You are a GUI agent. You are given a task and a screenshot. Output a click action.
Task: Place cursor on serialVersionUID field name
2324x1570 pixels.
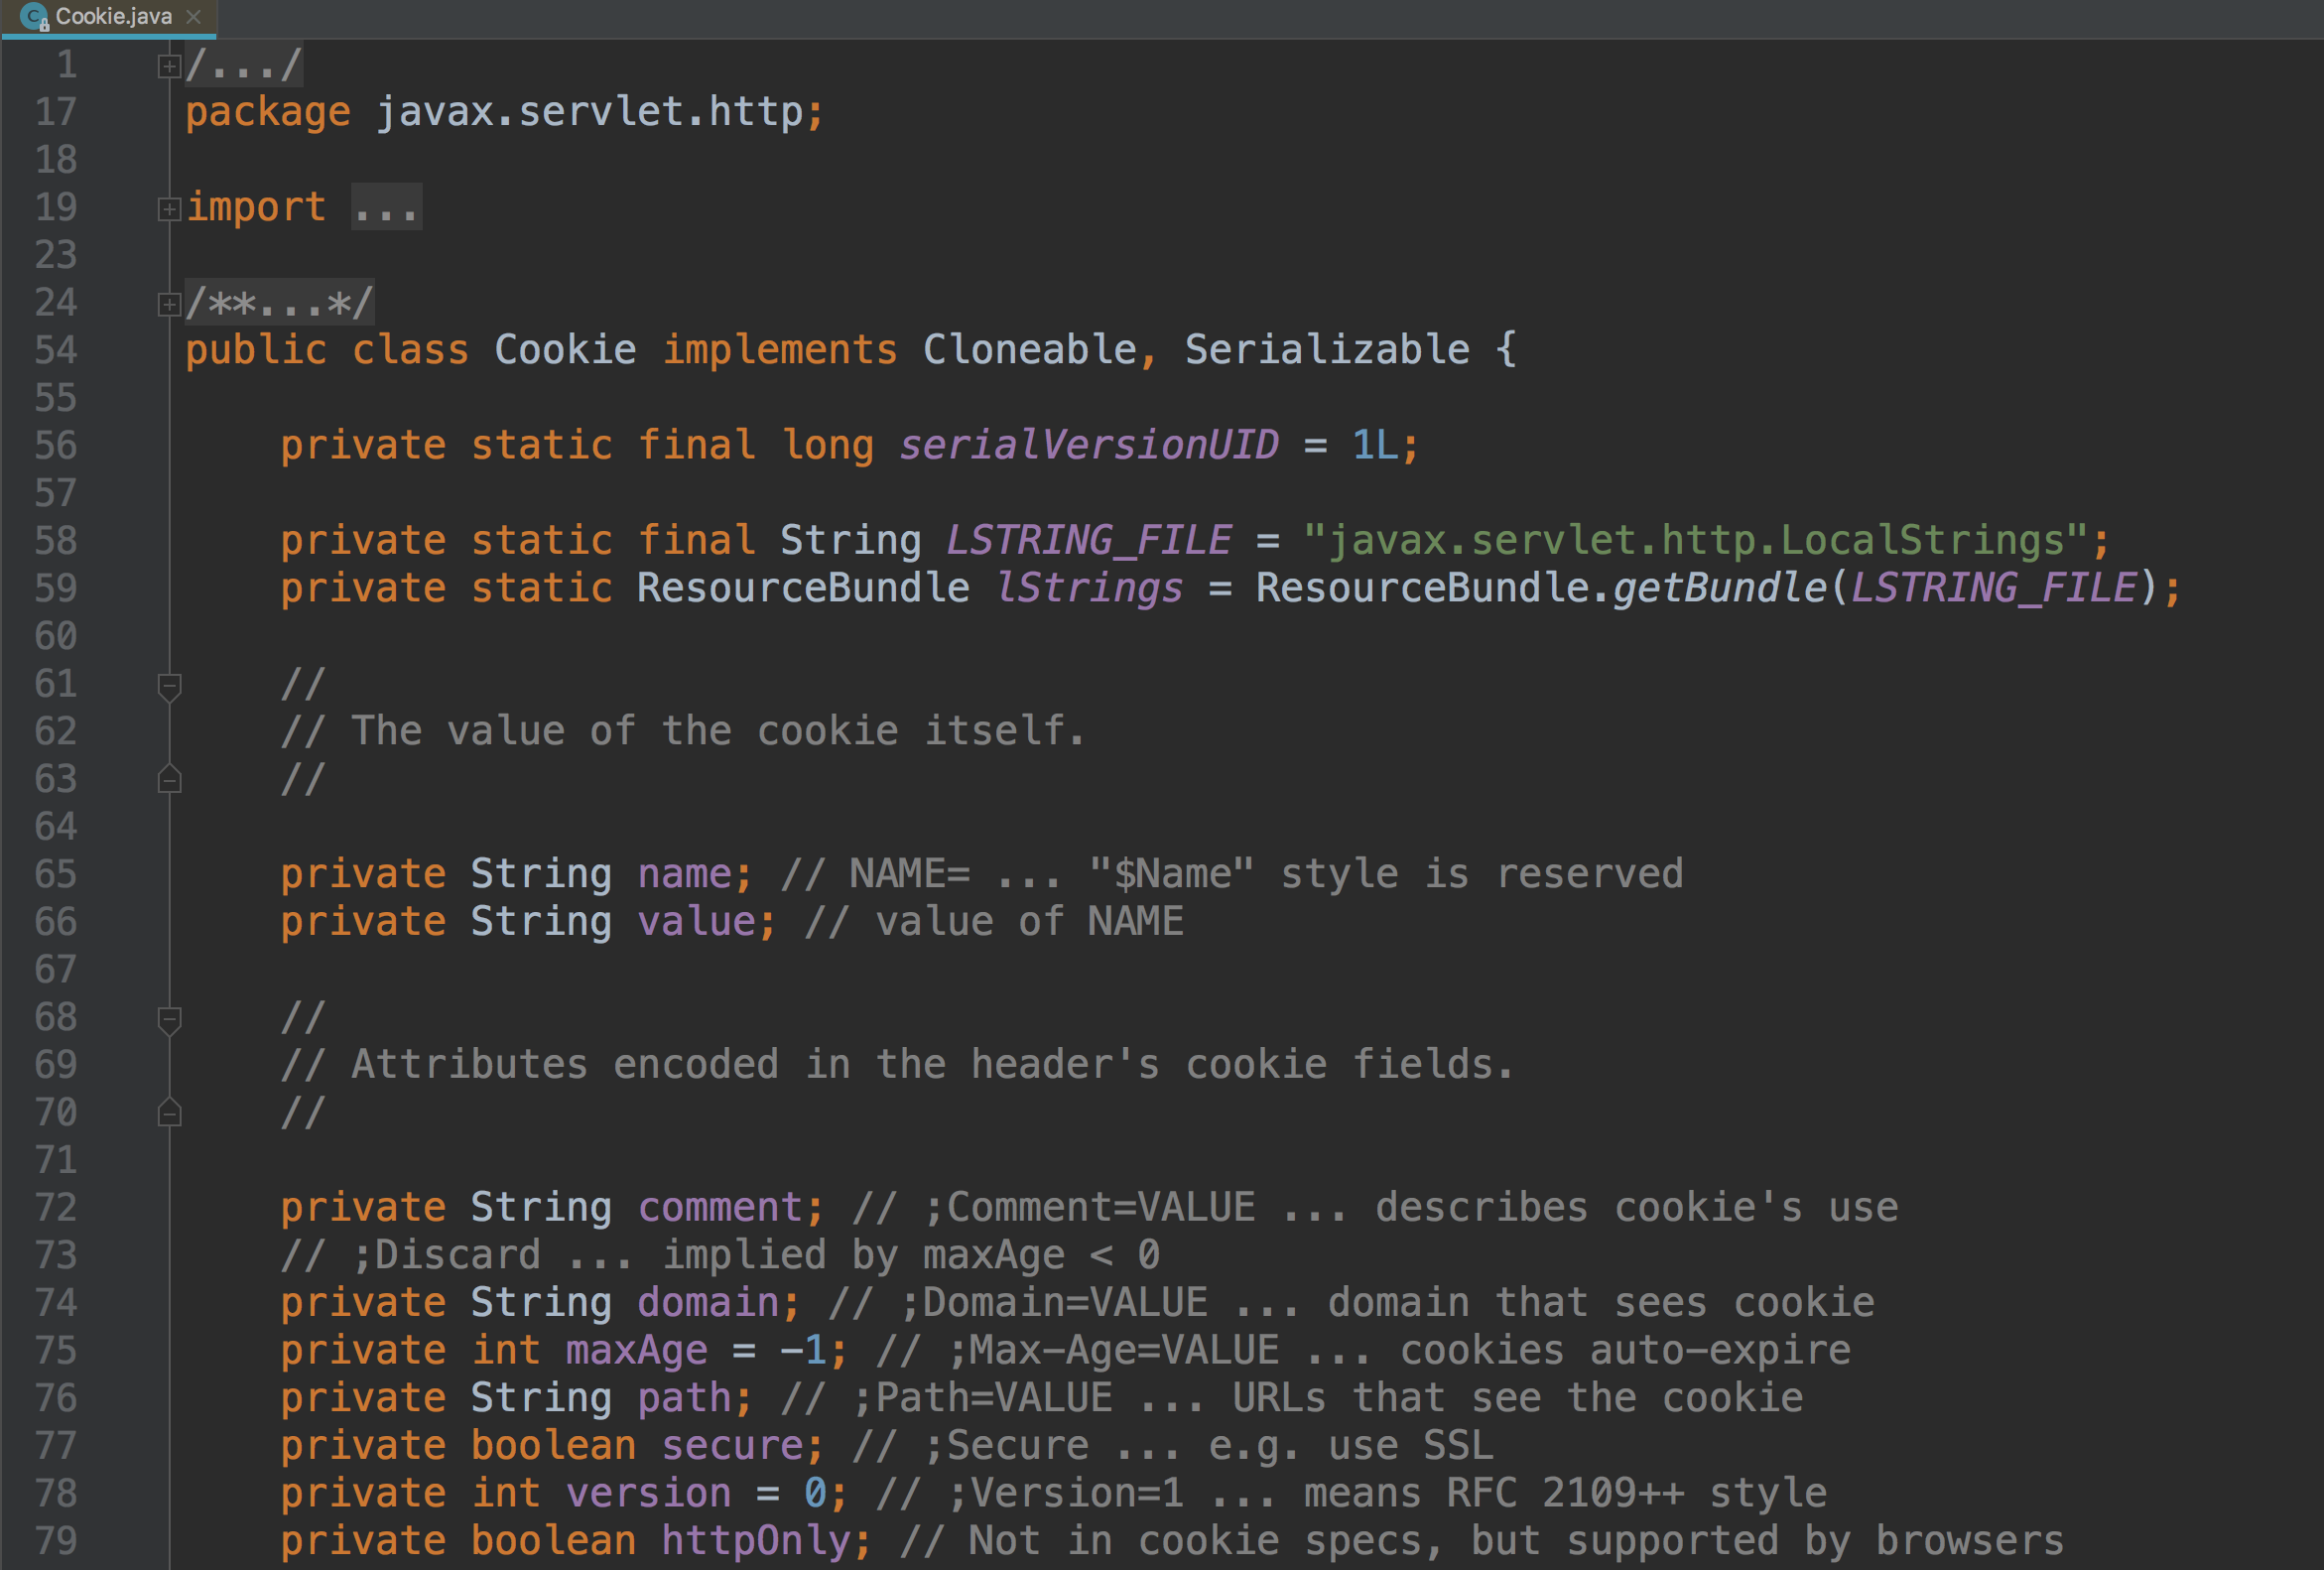pyautogui.click(x=1088, y=445)
